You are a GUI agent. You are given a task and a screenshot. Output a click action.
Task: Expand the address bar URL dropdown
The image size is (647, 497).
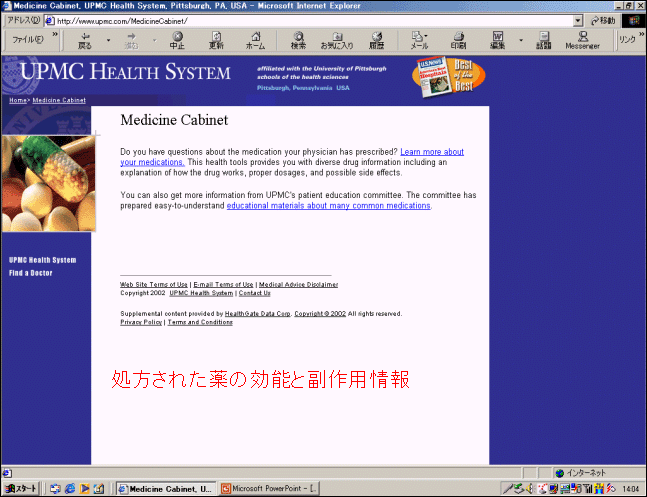(578, 20)
